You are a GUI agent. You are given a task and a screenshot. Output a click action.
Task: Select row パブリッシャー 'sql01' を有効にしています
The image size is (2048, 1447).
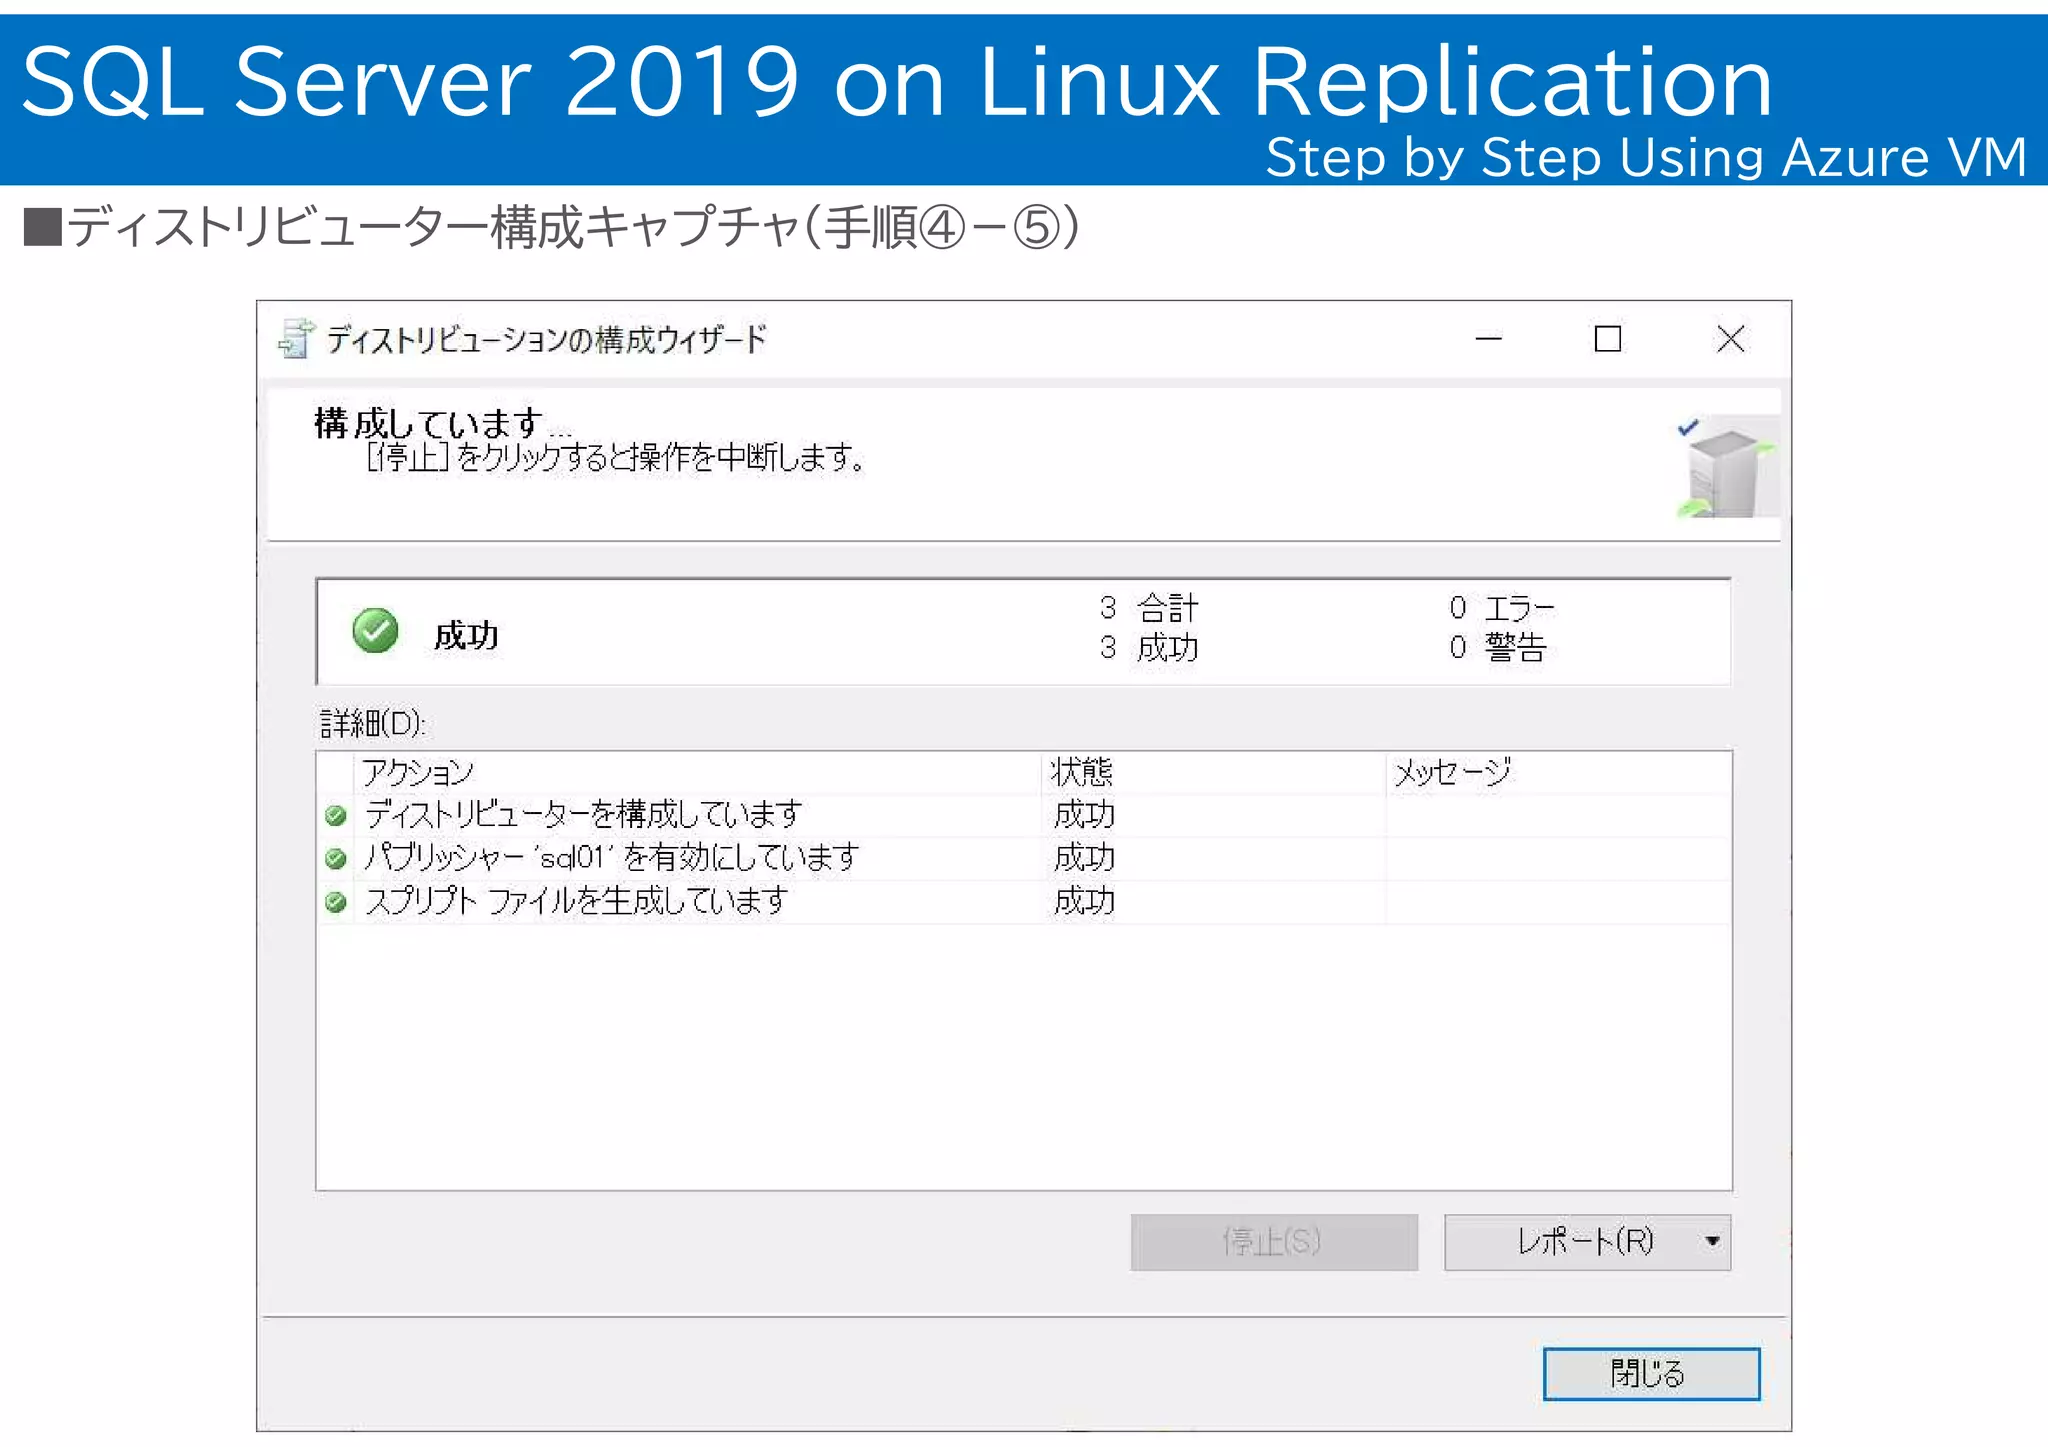click(1024, 858)
